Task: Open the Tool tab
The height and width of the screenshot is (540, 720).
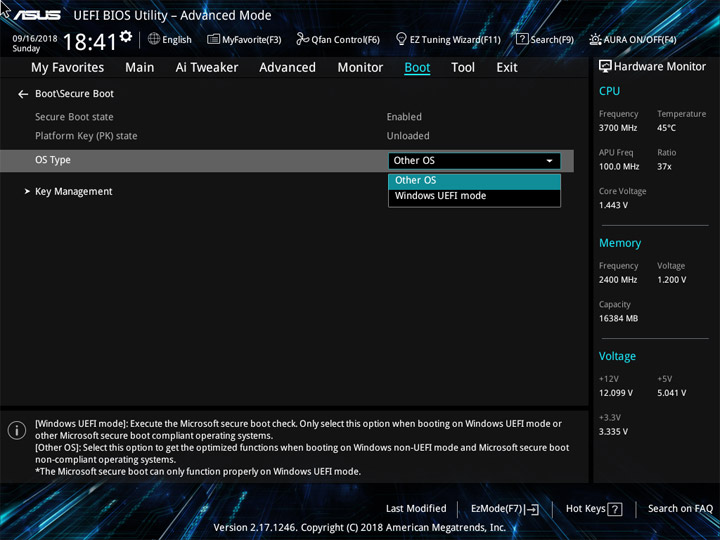Action: [463, 68]
